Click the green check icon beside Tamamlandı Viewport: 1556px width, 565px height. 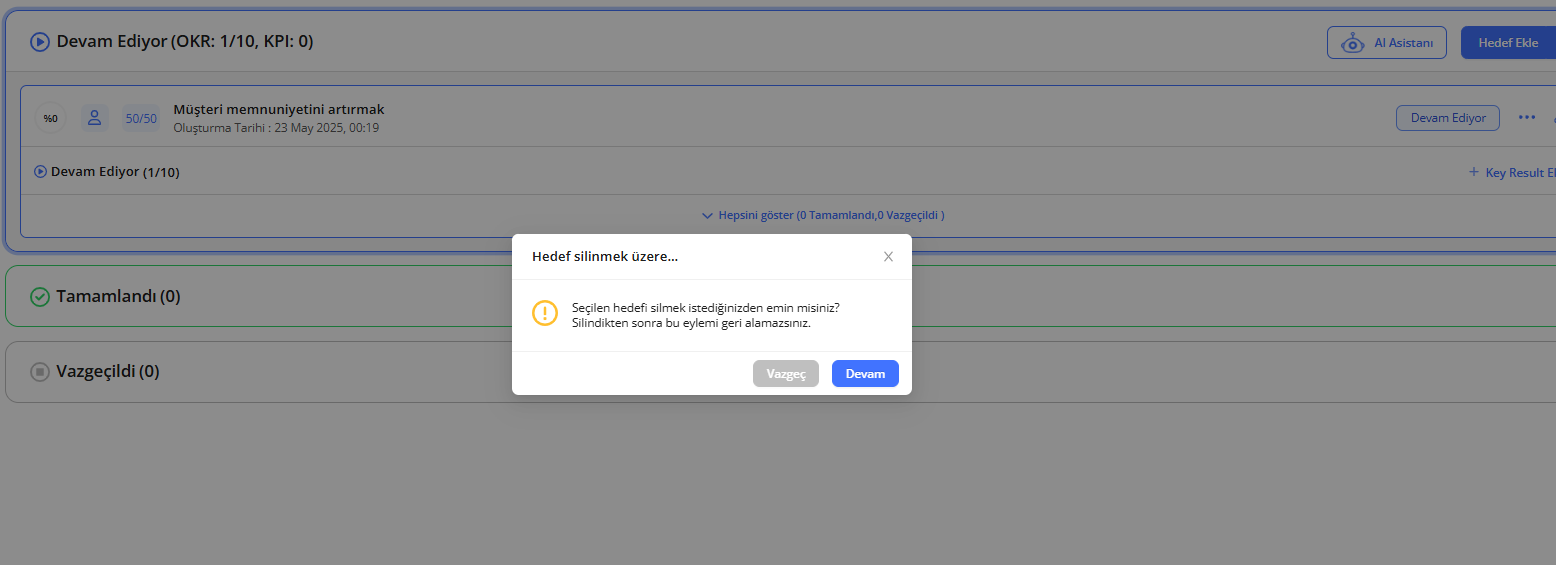click(x=40, y=297)
